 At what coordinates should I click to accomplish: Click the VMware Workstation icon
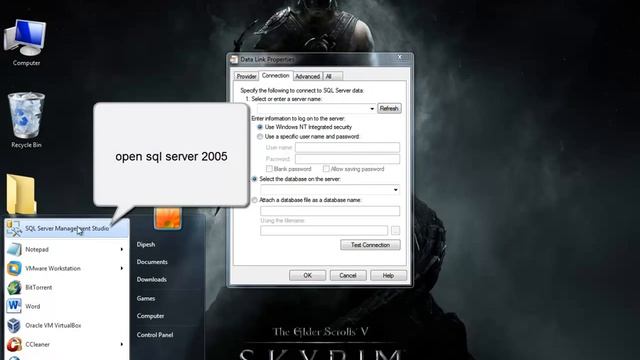click(x=14, y=268)
